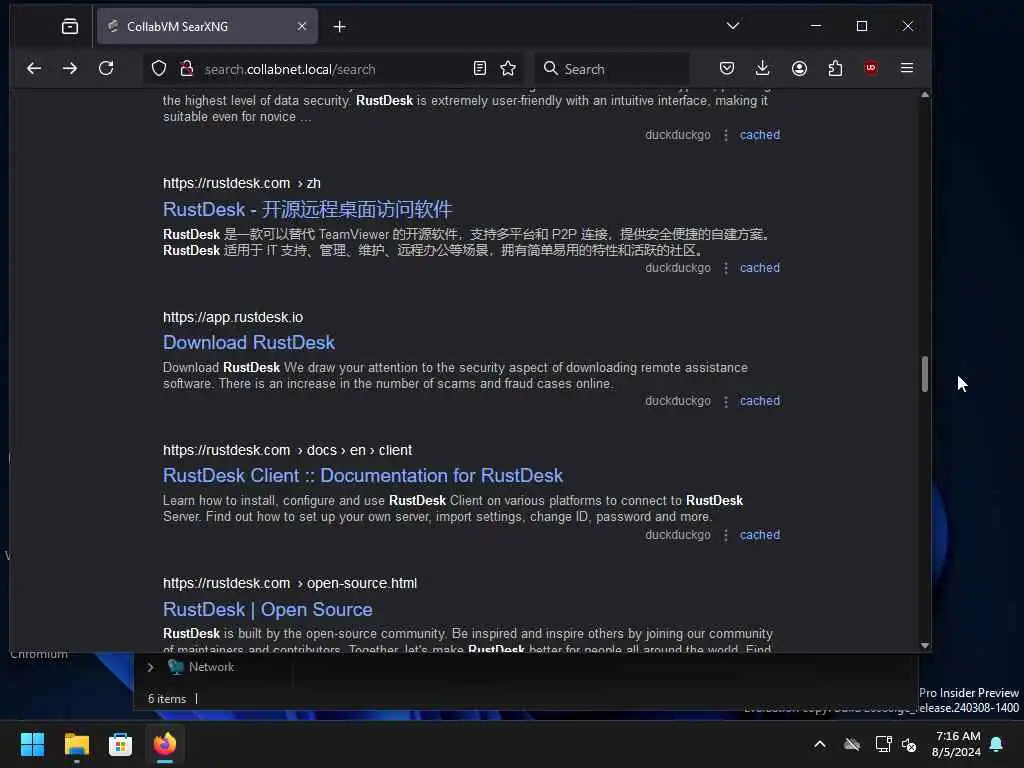
Task: Open File Explorer from taskbar
Action: (x=76, y=744)
